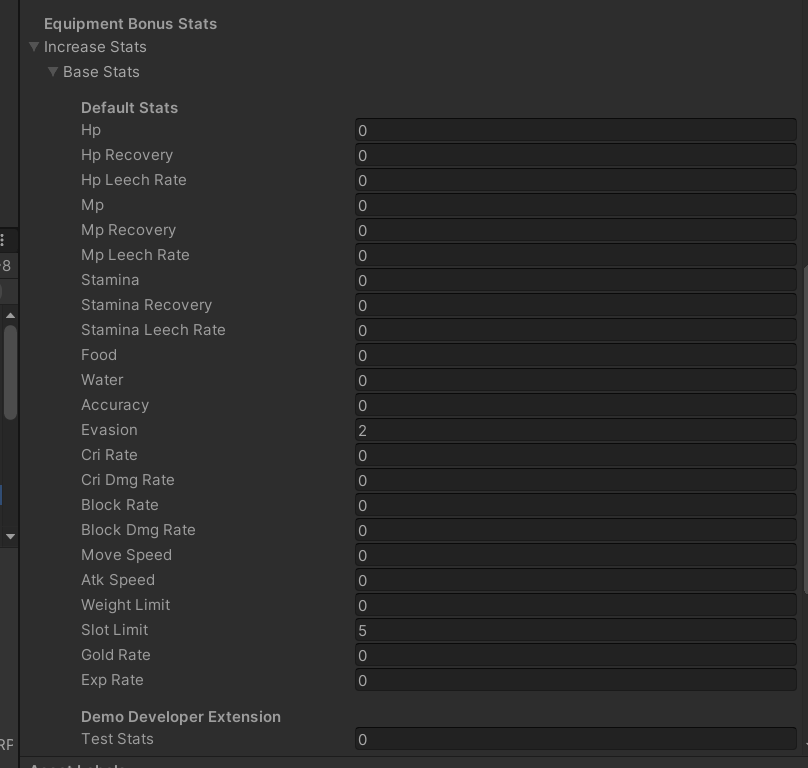808x768 pixels.
Task: Click the Hp Leech Rate field
Action: (x=575, y=180)
